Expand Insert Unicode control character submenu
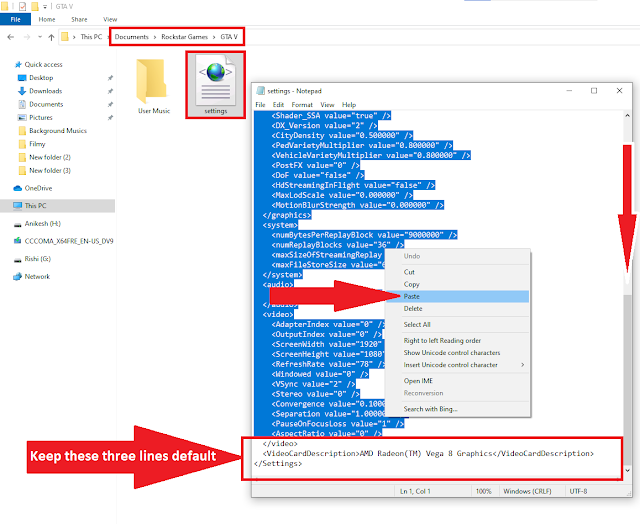The image size is (640, 524). click(x=457, y=365)
